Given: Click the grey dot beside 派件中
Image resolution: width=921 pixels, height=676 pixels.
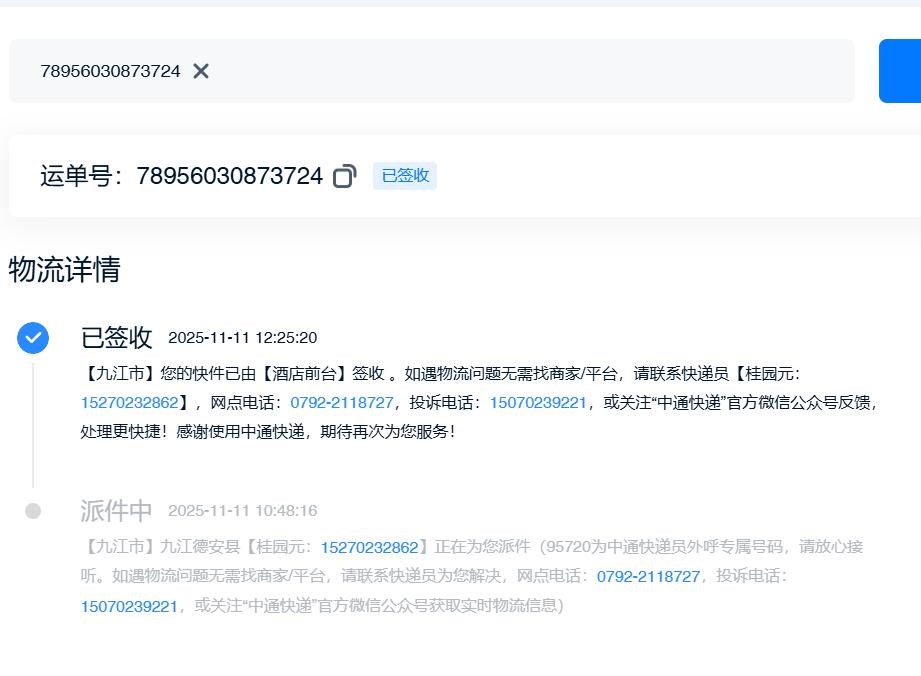Looking at the screenshot, I should click(33, 511).
